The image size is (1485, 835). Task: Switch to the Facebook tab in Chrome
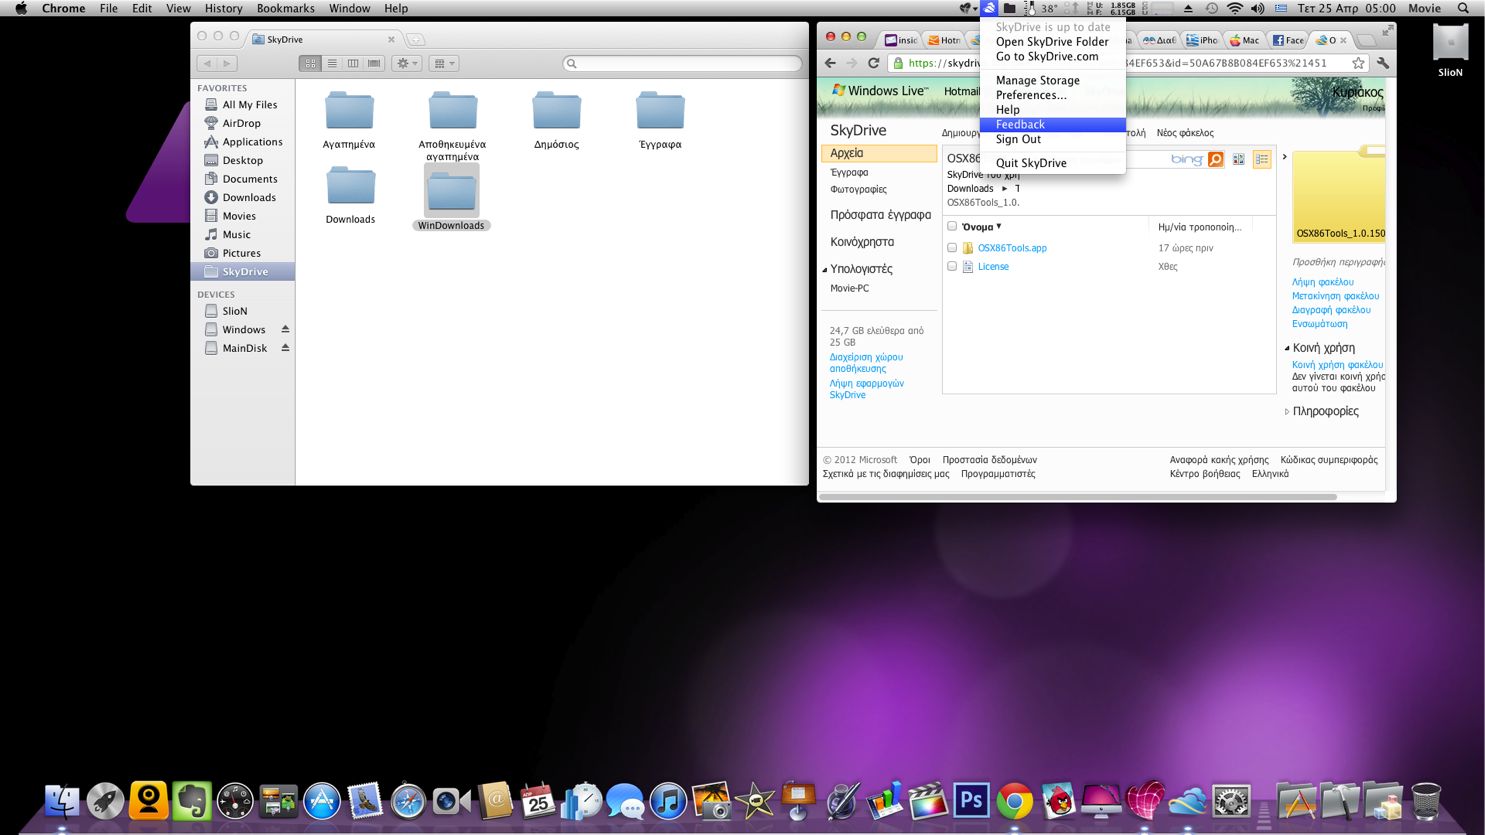click(x=1288, y=40)
